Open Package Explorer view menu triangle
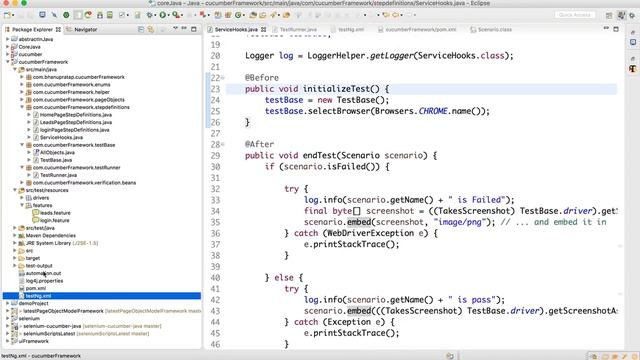This screenshot has width=640, height=360. pyautogui.click(x=175, y=29)
